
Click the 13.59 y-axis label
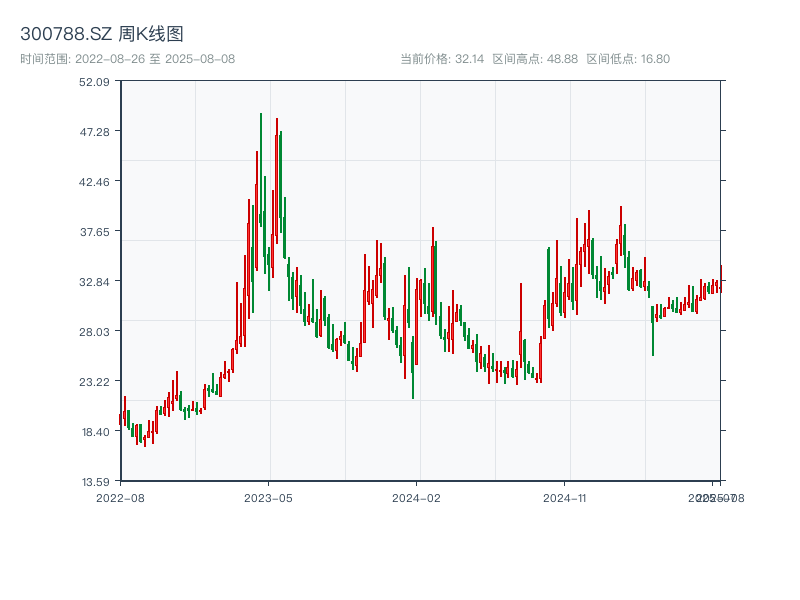click(x=95, y=481)
